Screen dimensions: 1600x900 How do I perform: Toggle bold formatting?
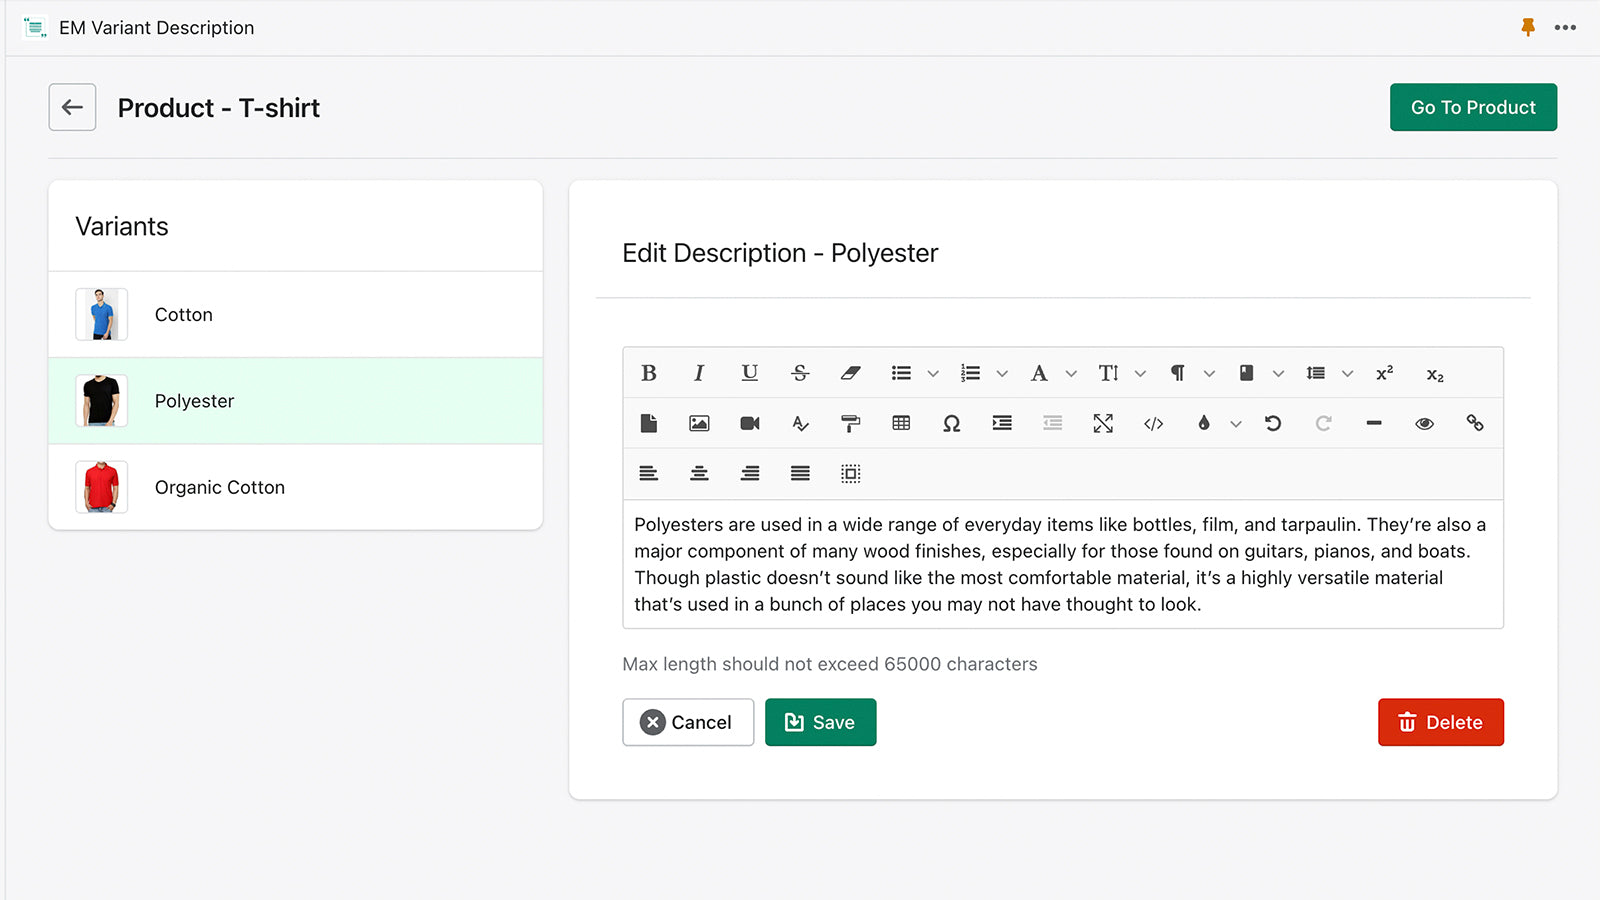coord(649,373)
